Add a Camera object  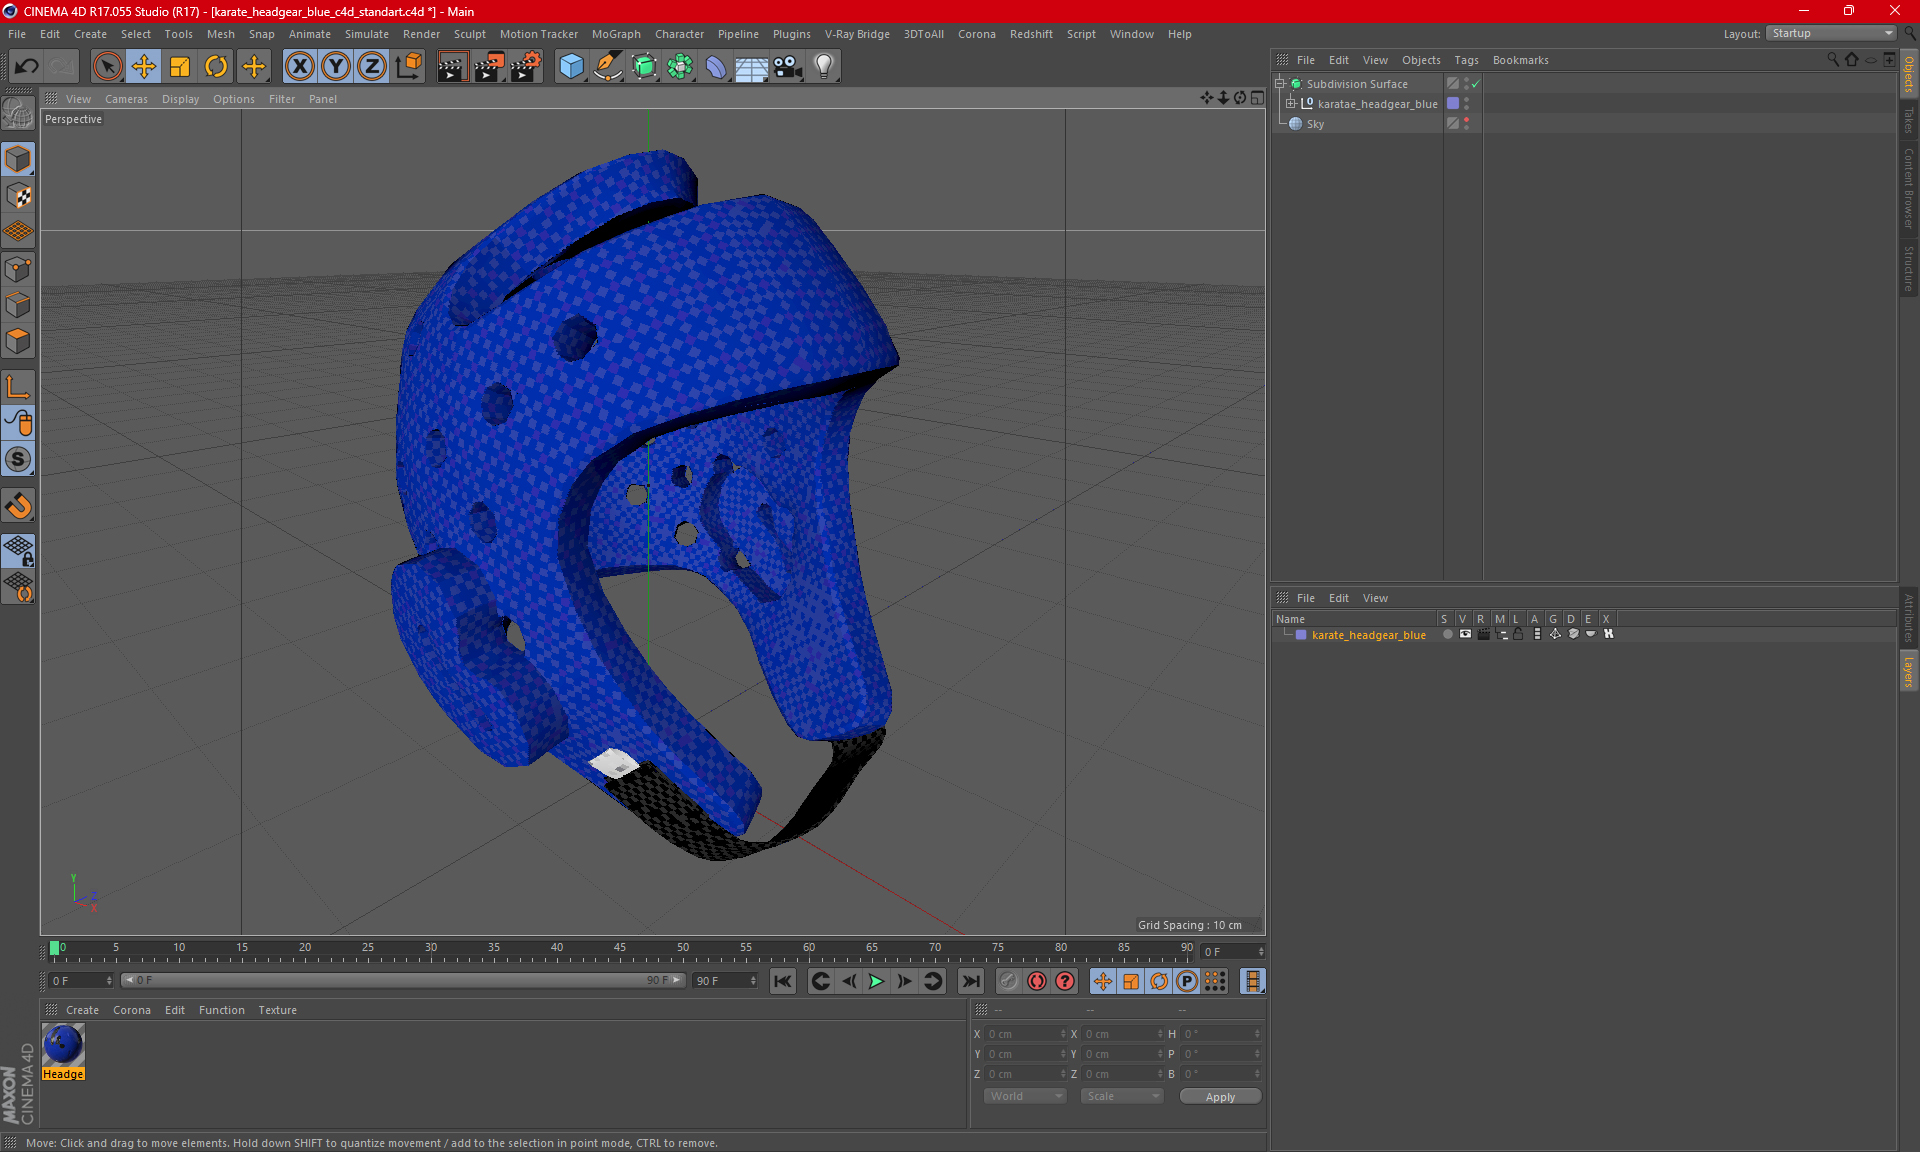[x=788, y=67]
